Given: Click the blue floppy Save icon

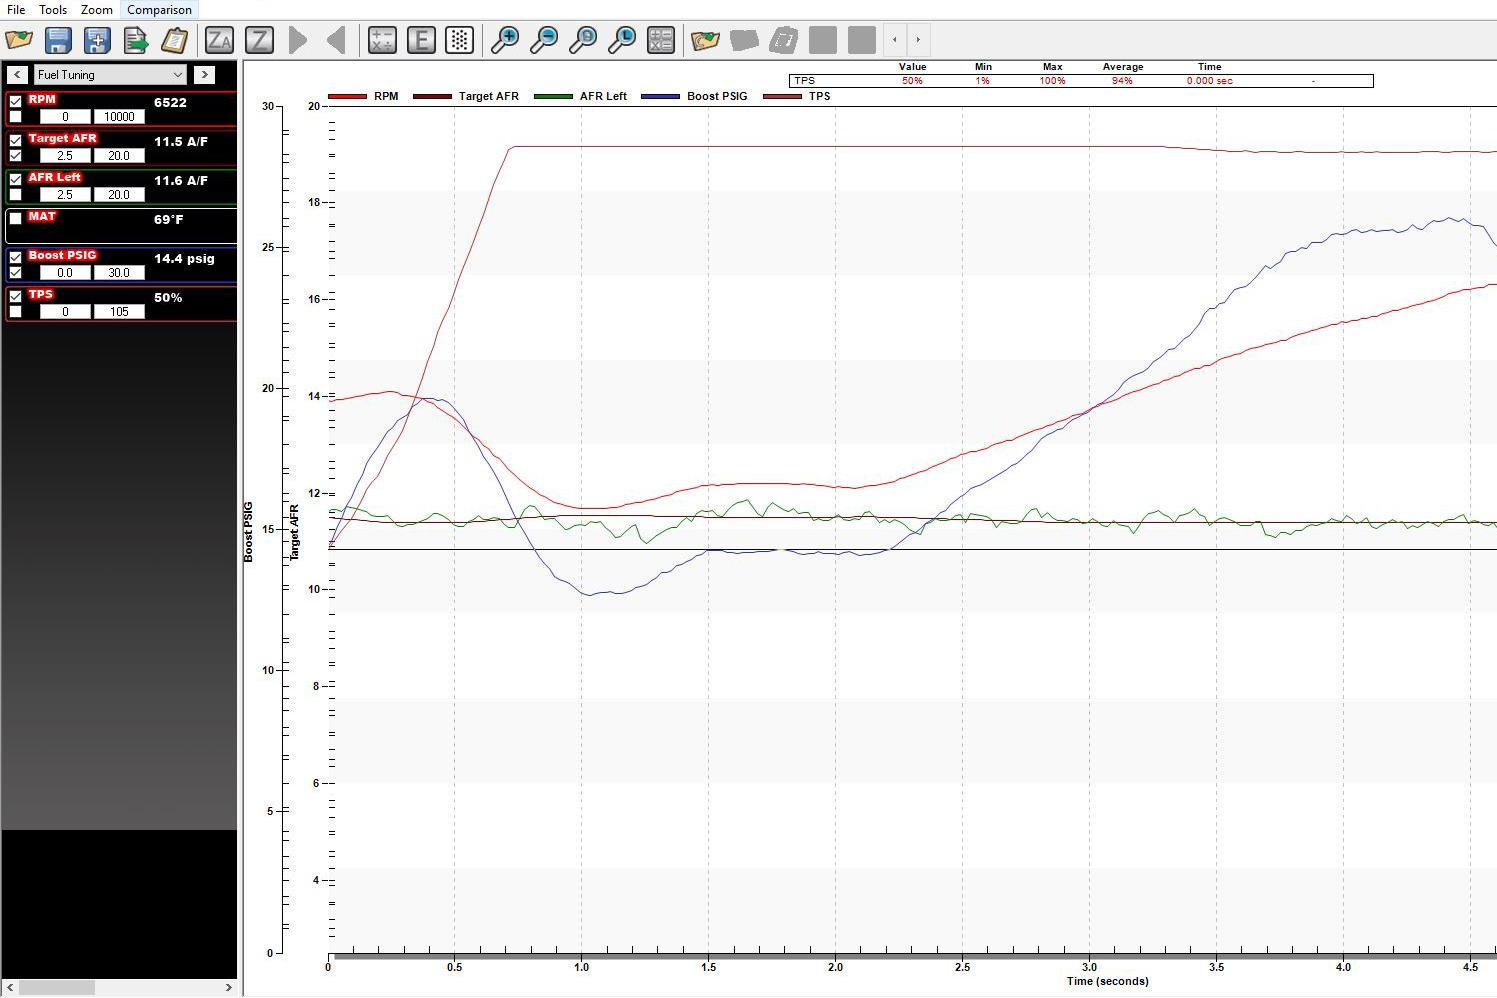Looking at the screenshot, I should pyautogui.click(x=58, y=41).
